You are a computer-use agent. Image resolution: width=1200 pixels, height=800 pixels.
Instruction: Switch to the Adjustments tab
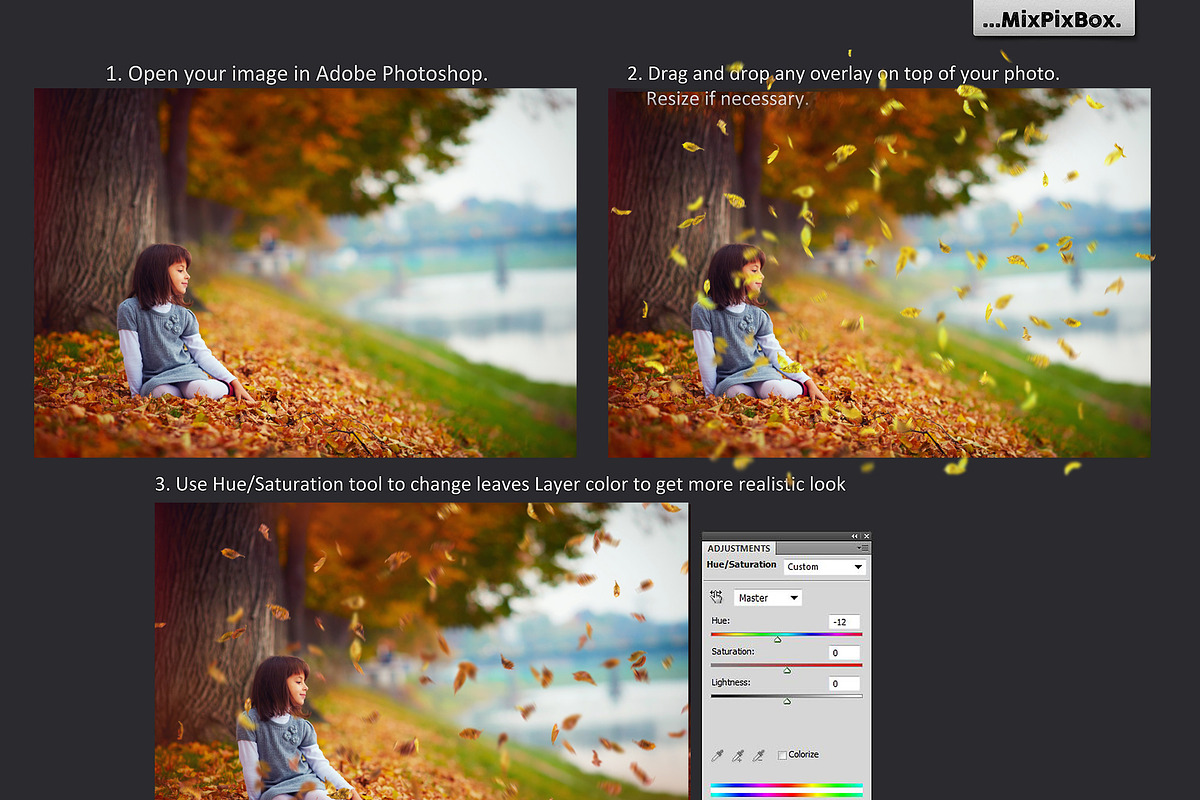click(x=739, y=548)
